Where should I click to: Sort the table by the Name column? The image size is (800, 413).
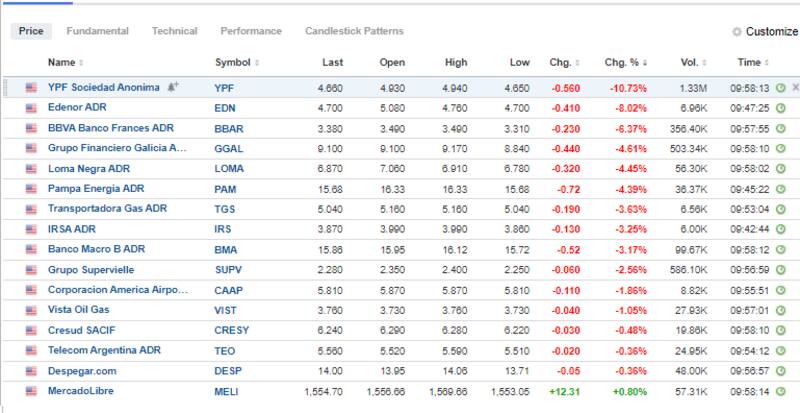(61, 62)
